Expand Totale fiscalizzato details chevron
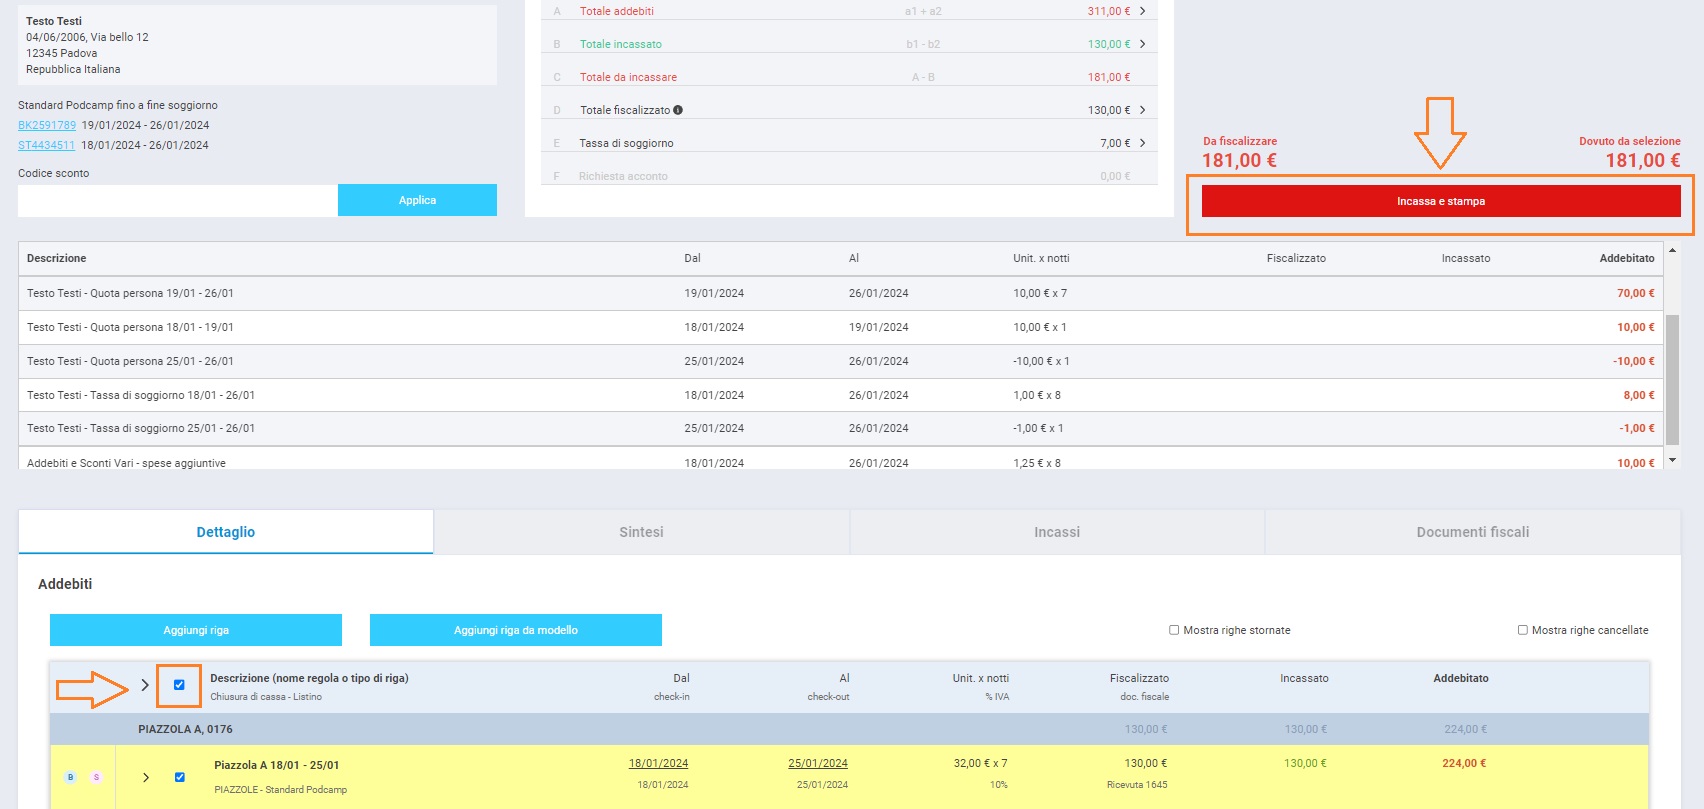Screen dimensions: 1704x809 click(x=1142, y=110)
